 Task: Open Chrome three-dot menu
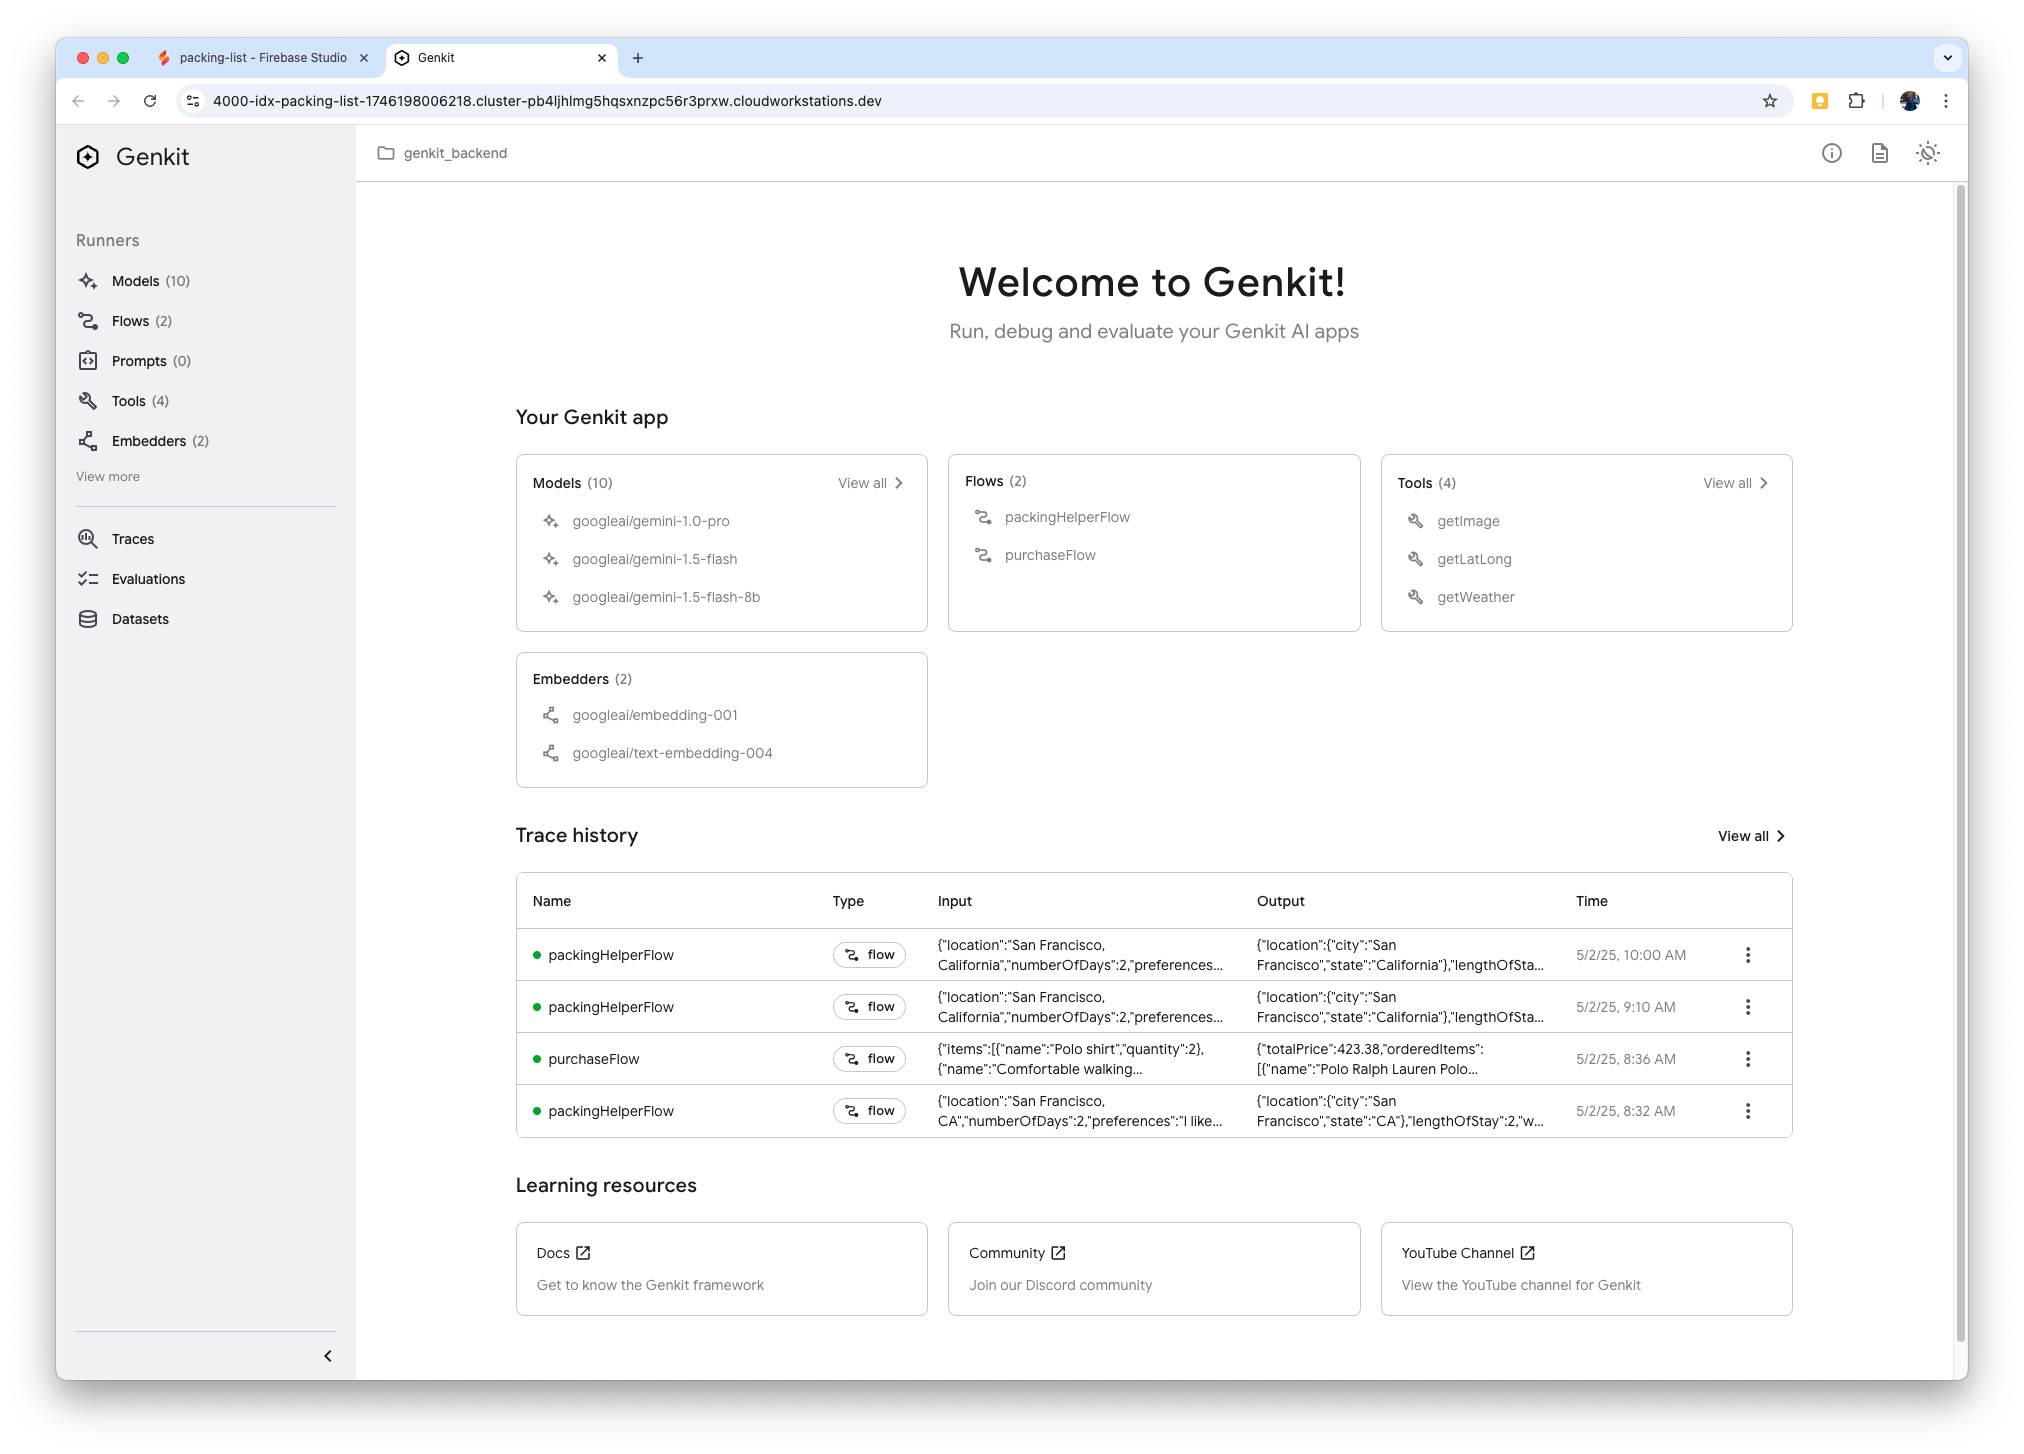(1945, 101)
